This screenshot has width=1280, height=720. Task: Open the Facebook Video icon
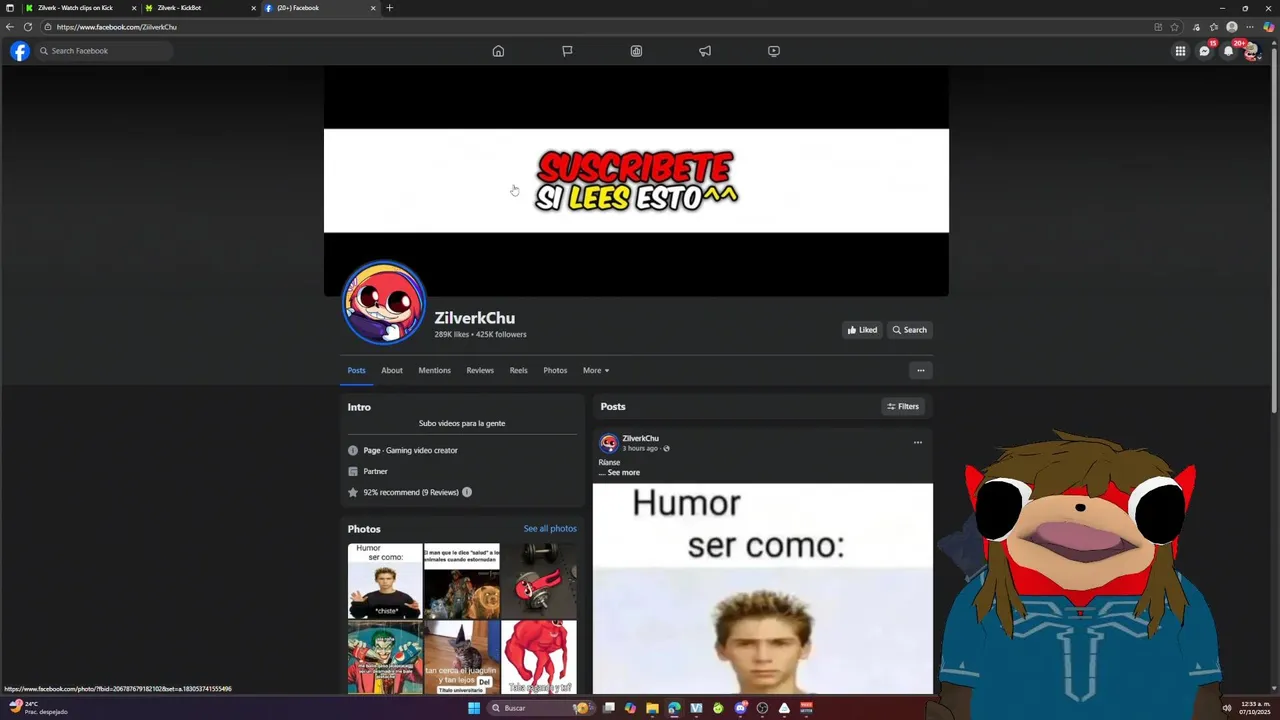pyautogui.click(x=774, y=51)
